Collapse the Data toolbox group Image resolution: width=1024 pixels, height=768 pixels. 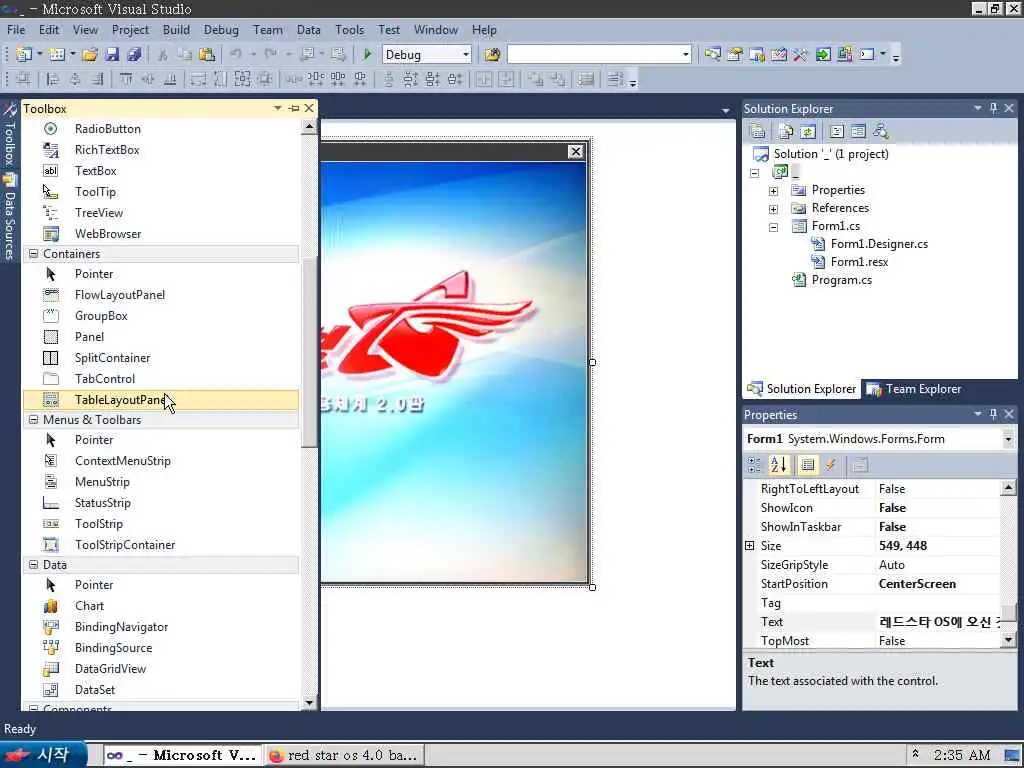pos(33,564)
